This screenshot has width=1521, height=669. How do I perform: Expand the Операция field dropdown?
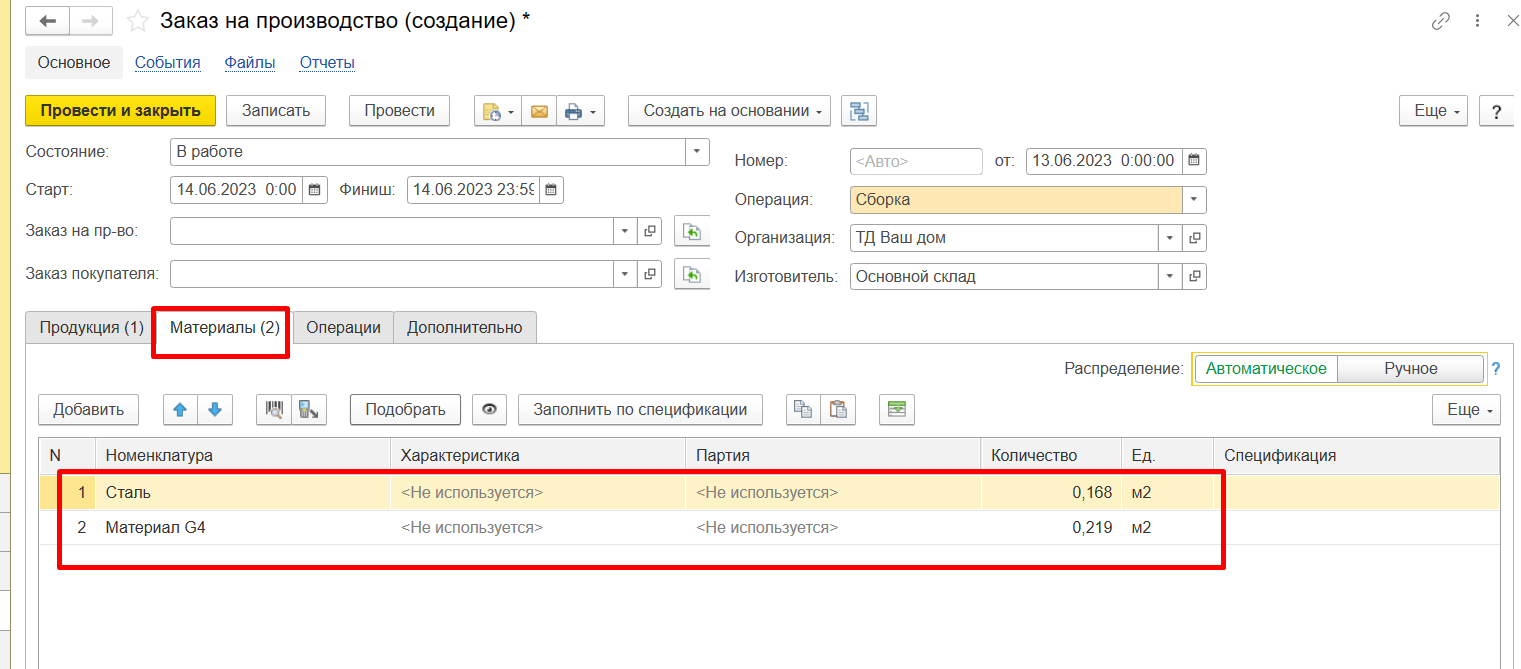[x=1193, y=199]
